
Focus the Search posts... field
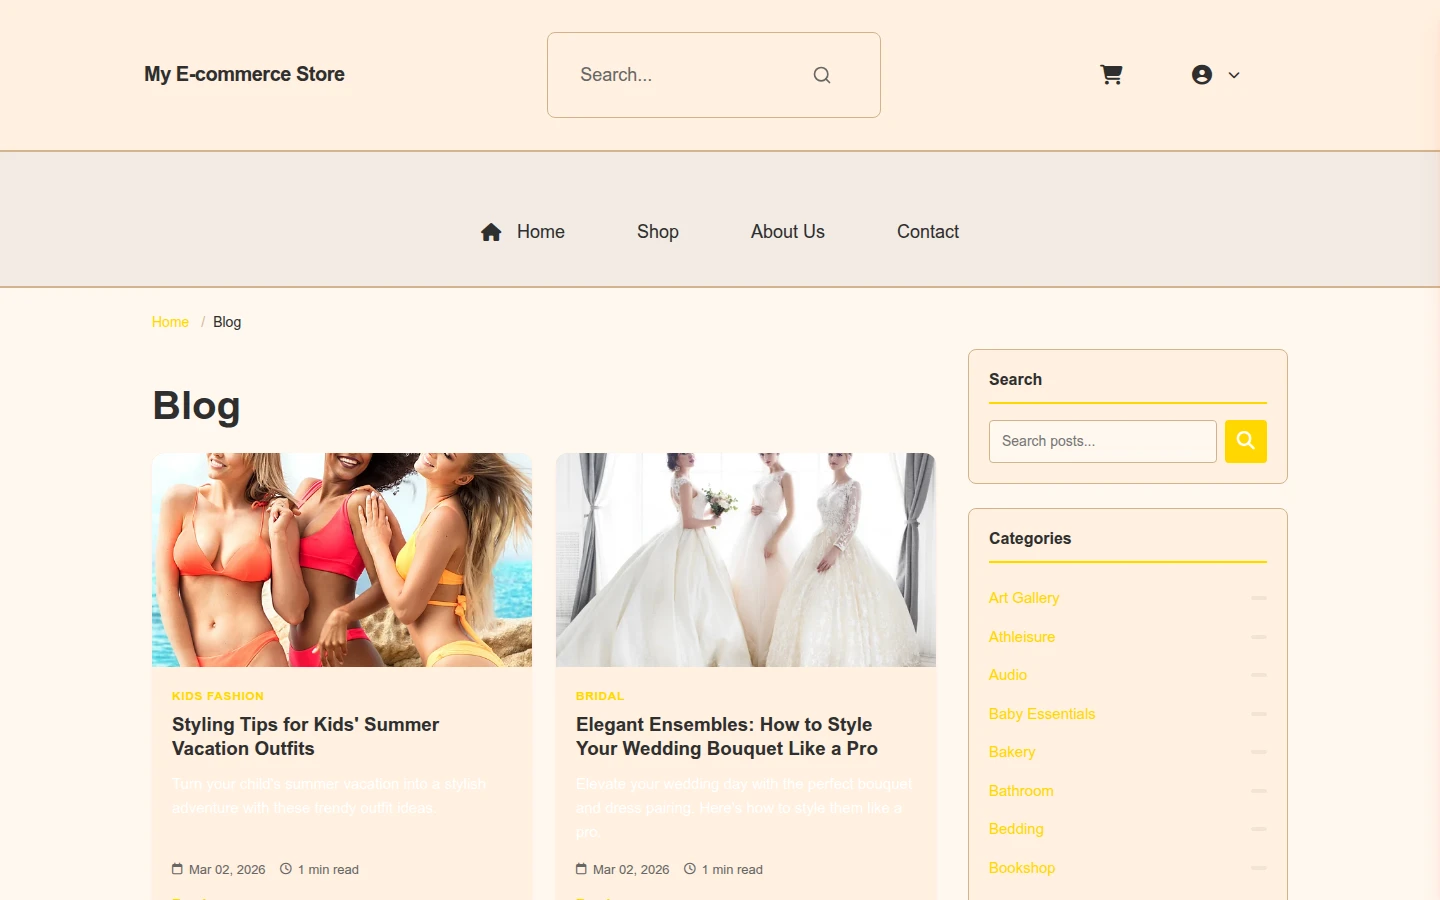coord(1103,441)
